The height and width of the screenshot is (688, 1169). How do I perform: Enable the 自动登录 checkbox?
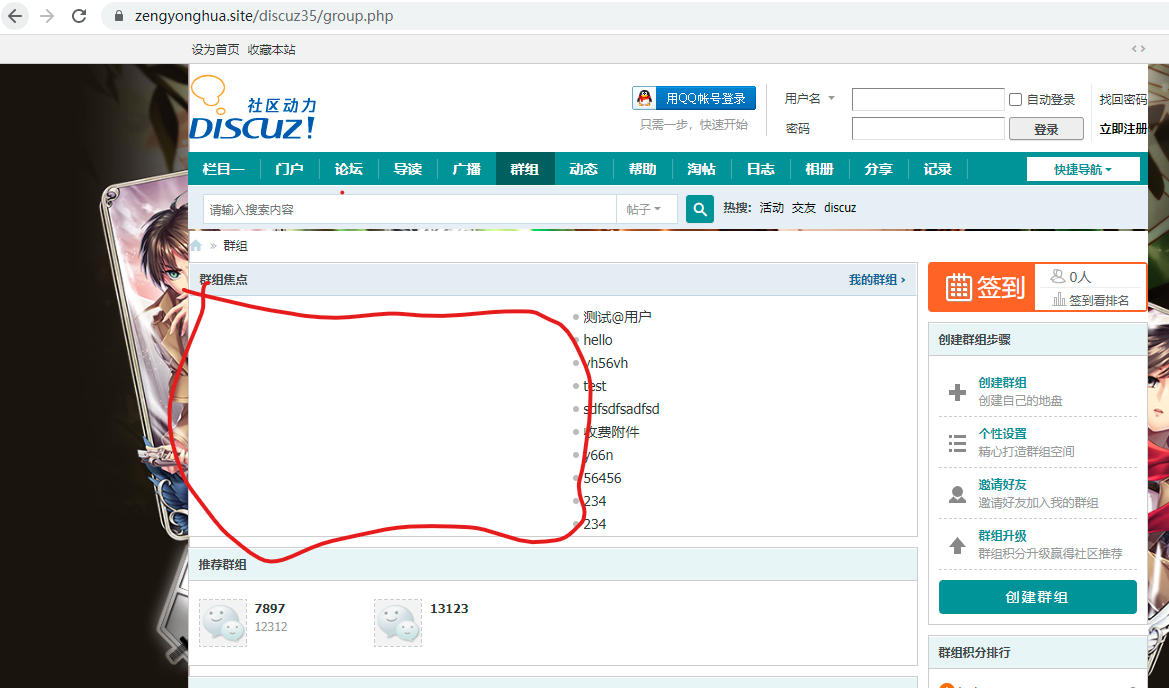tap(1015, 100)
